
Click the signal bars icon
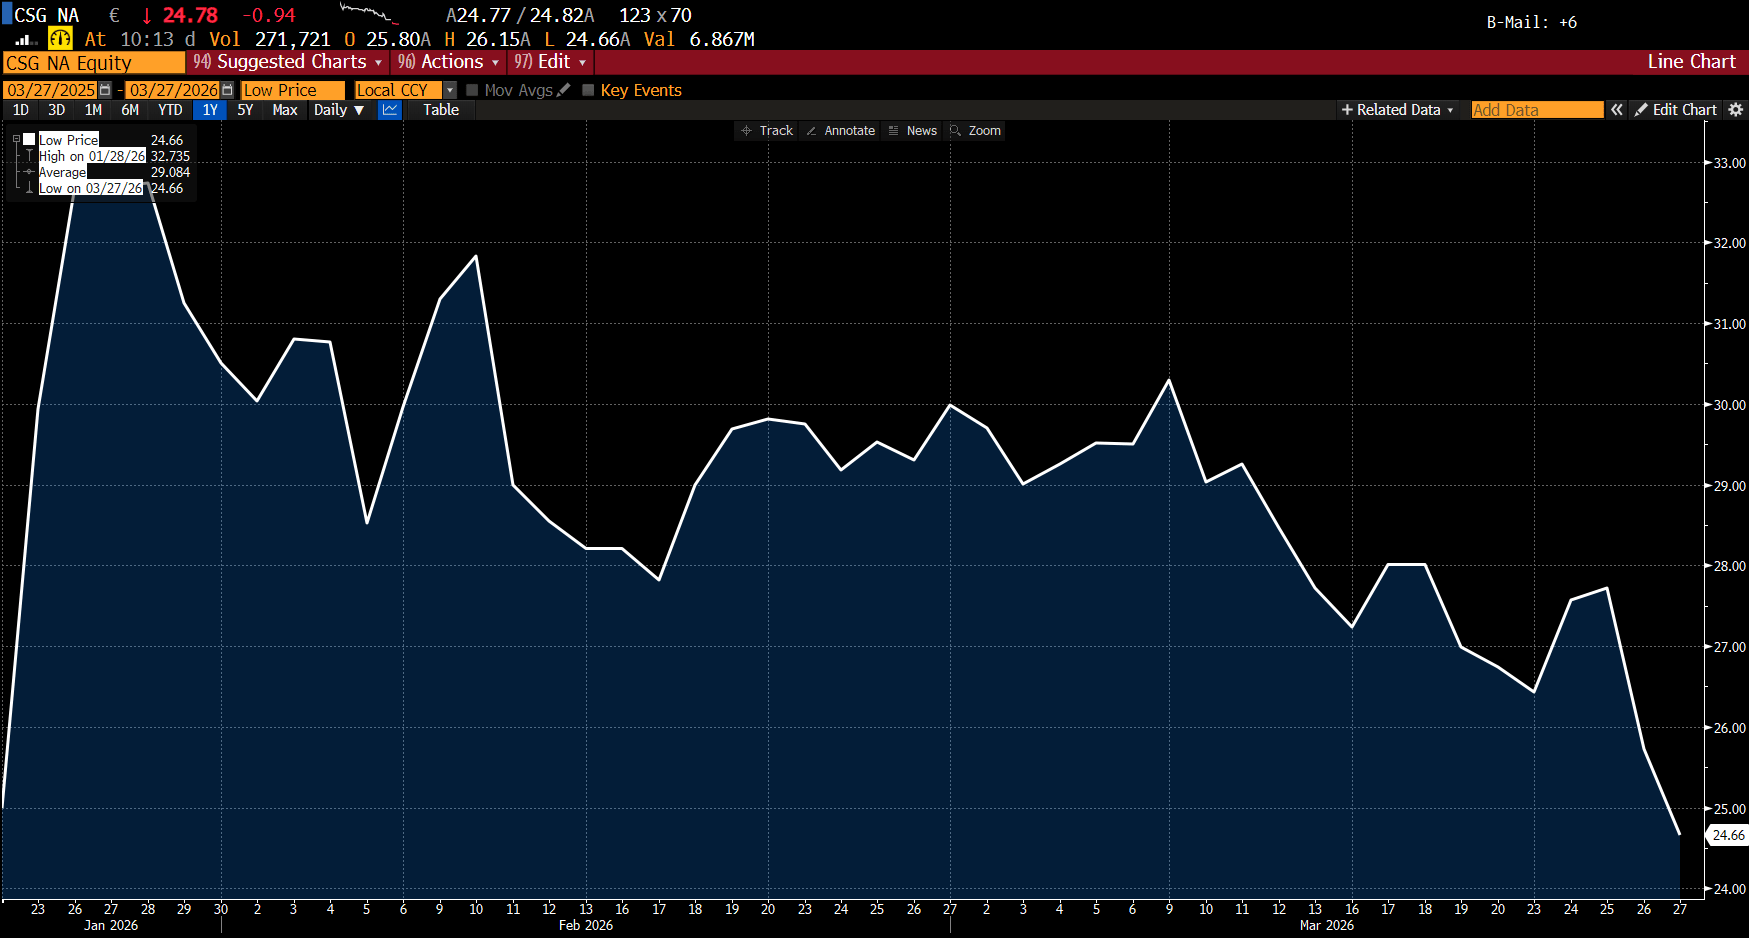pyautogui.click(x=26, y=39)
